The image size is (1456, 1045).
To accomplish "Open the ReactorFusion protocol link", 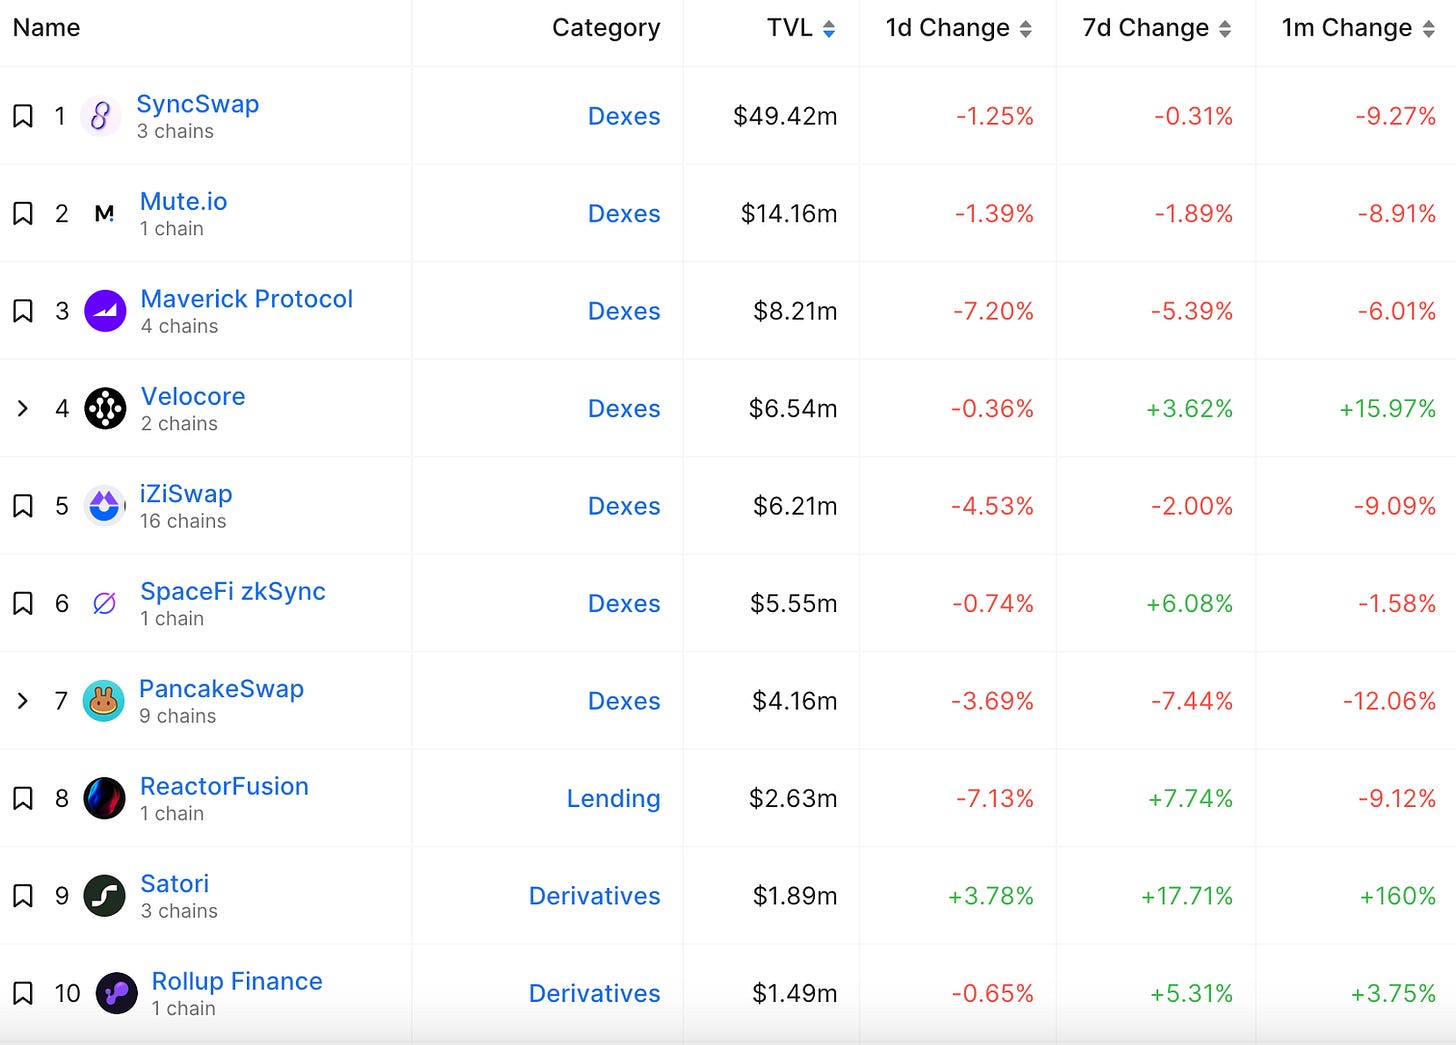I will [x=224, y=786].
